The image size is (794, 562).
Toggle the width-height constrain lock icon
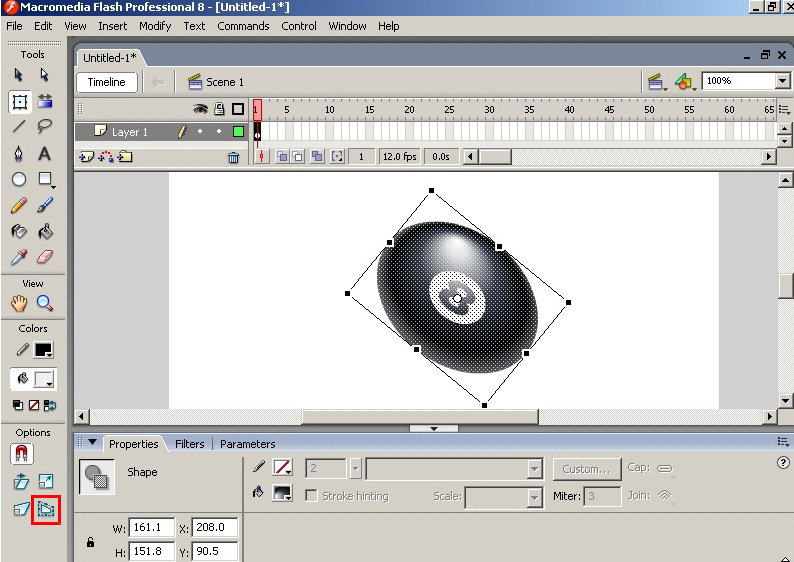click(x=90, y=542)
